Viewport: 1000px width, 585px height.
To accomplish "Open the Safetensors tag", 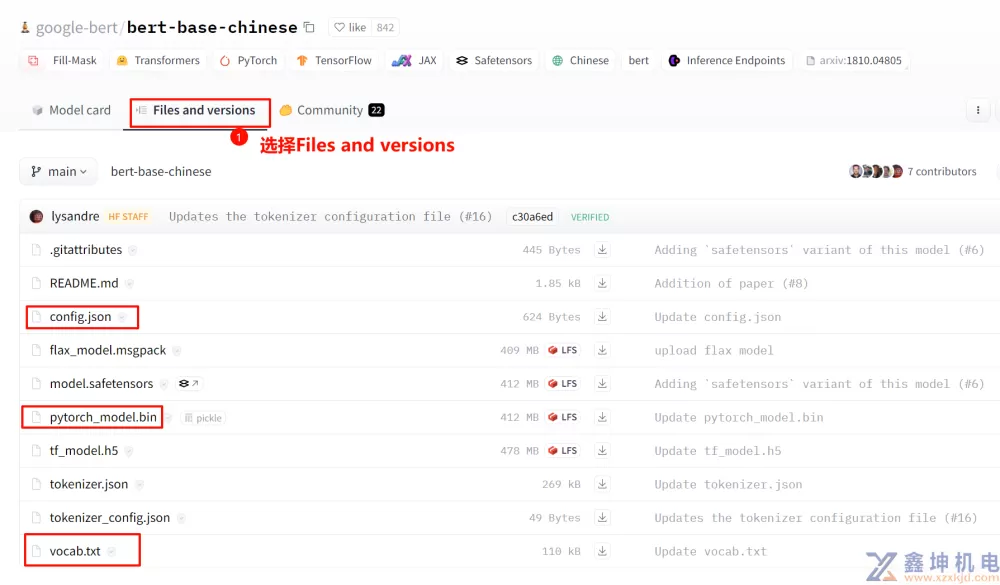I will pyautogui.click(x=494, y=61).
